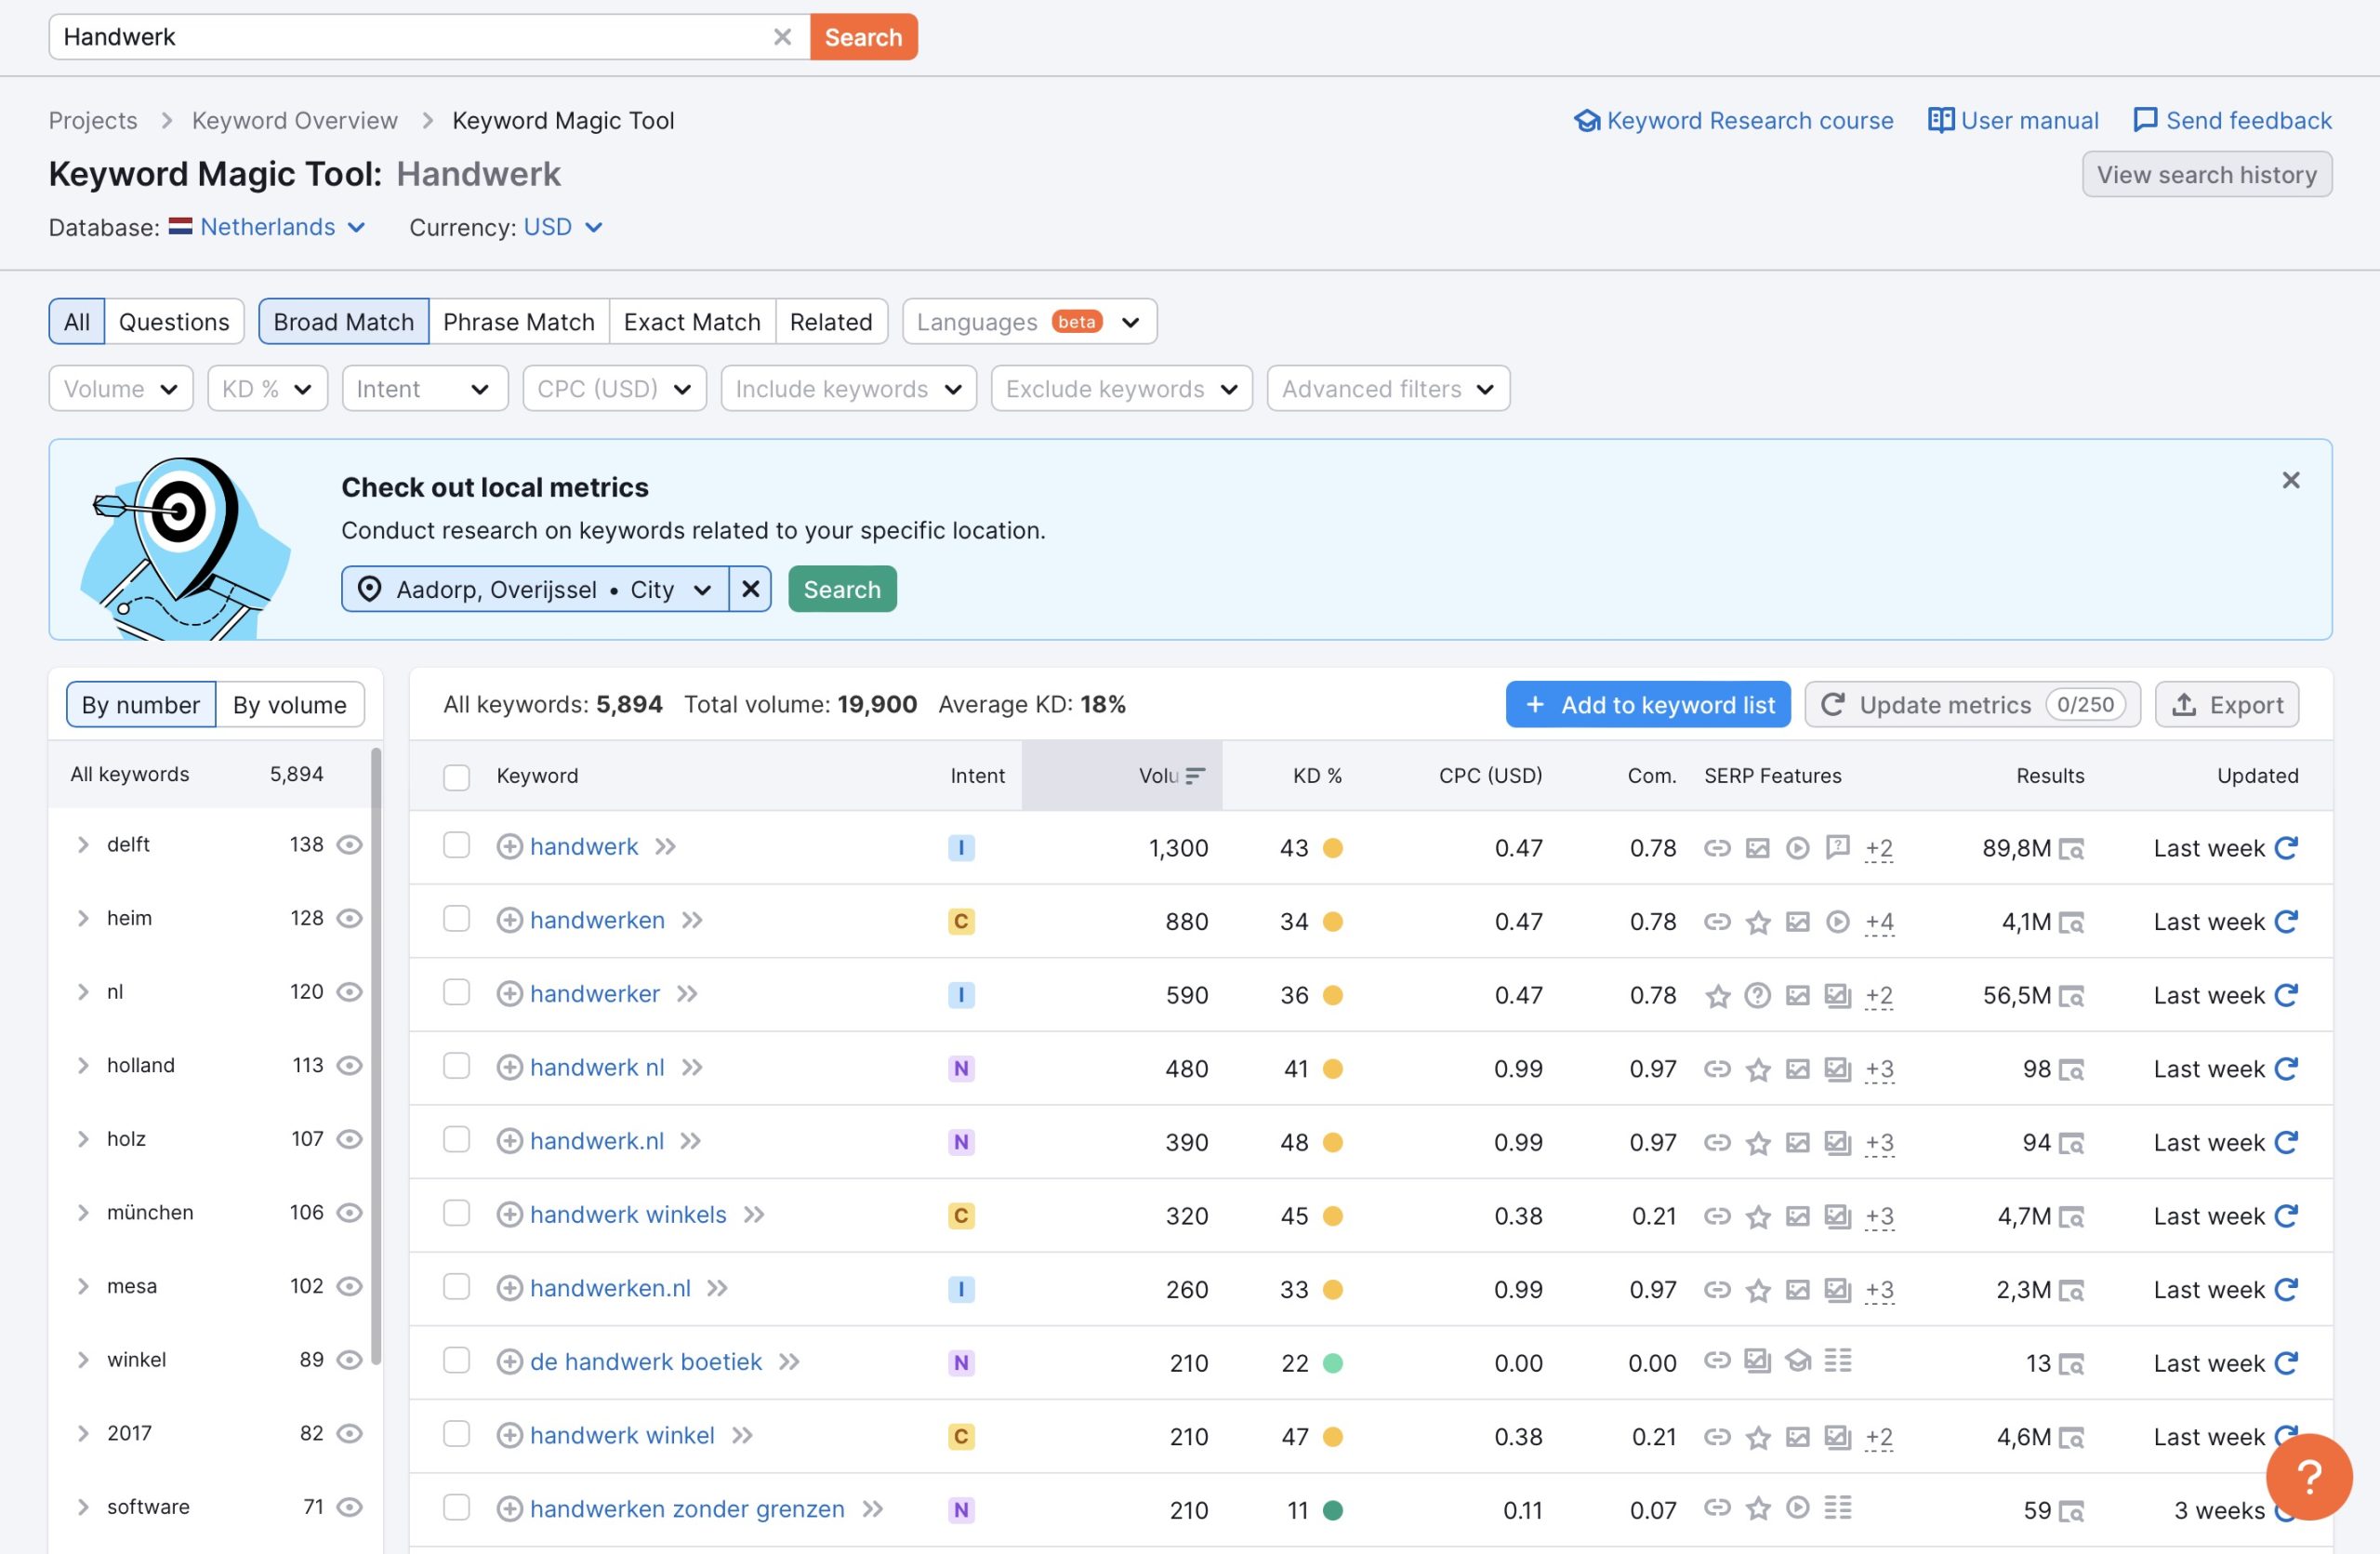This screenshot has width=2380, height=1554.
Task: Open the KD % filter dropdown
Action: (x=267, y=389)
